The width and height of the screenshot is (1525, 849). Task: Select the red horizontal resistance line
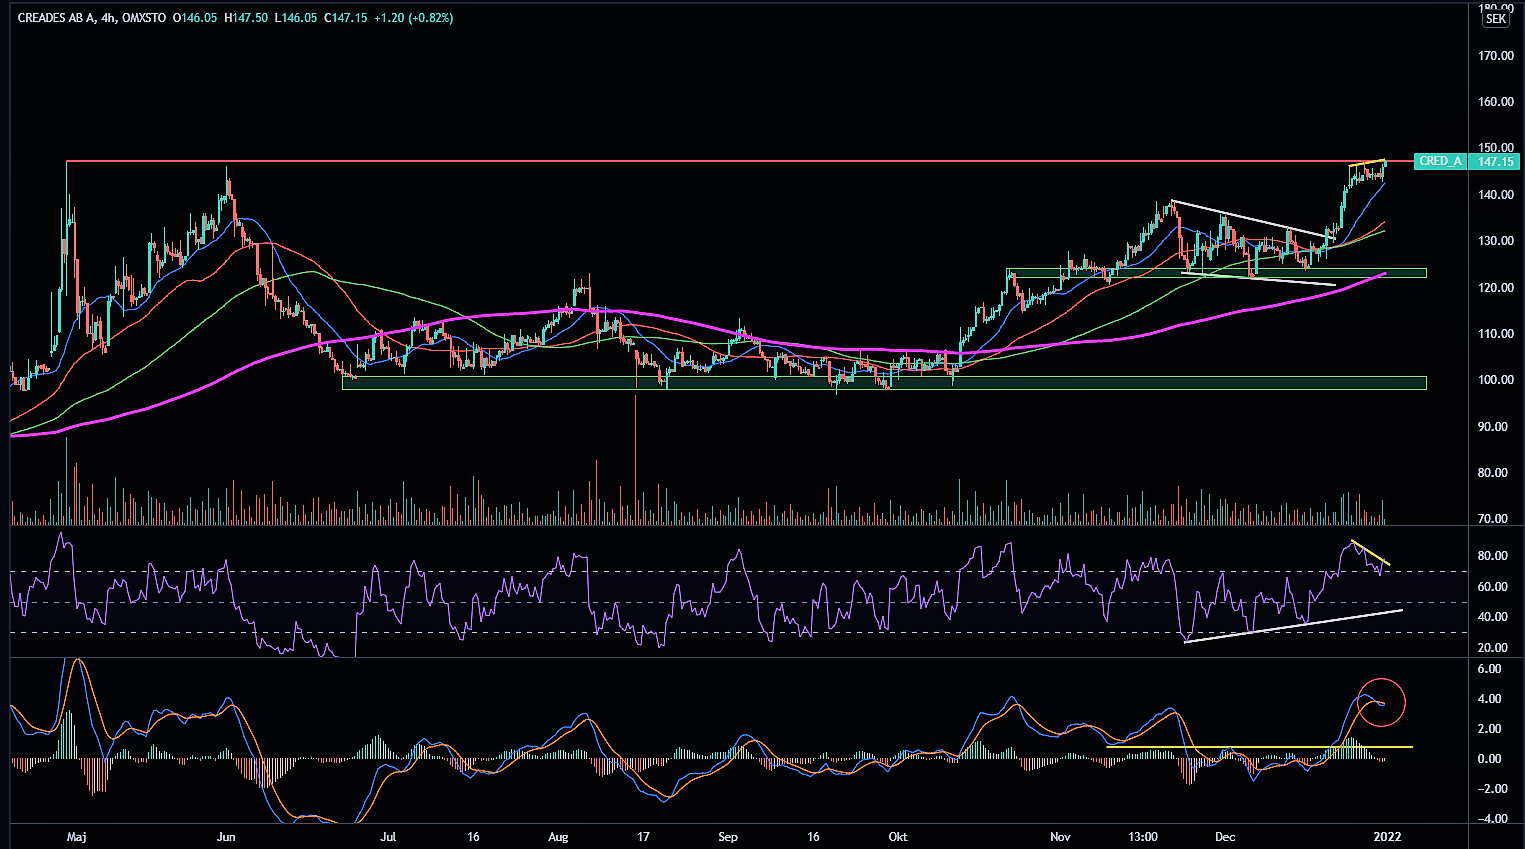click(700, 161)
